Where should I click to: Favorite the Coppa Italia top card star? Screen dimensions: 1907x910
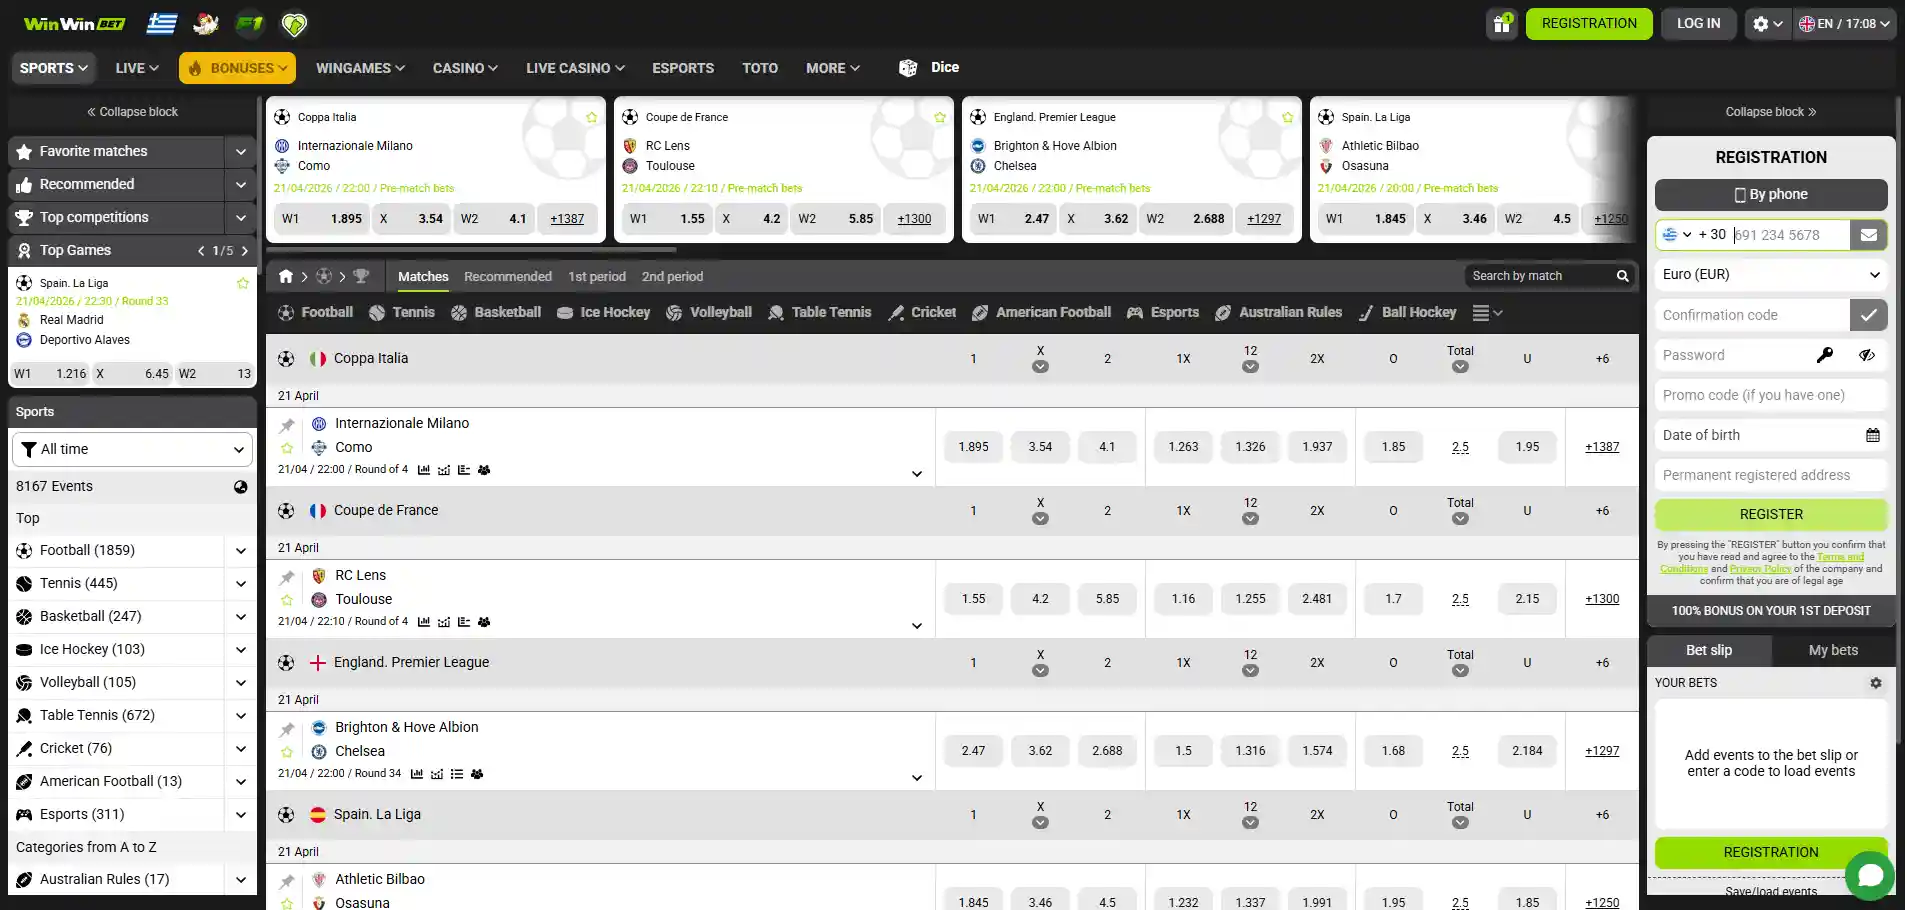point(591,117)
